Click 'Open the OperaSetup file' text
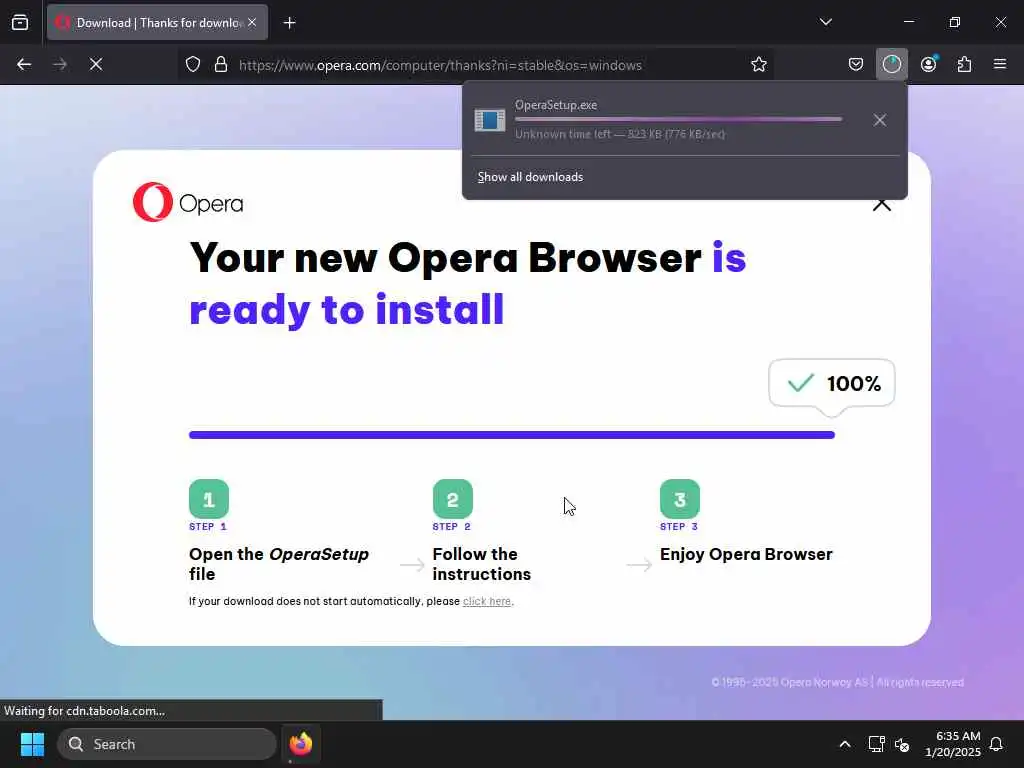Viewport: 1024px width, 768px height. tap(279, 564)
